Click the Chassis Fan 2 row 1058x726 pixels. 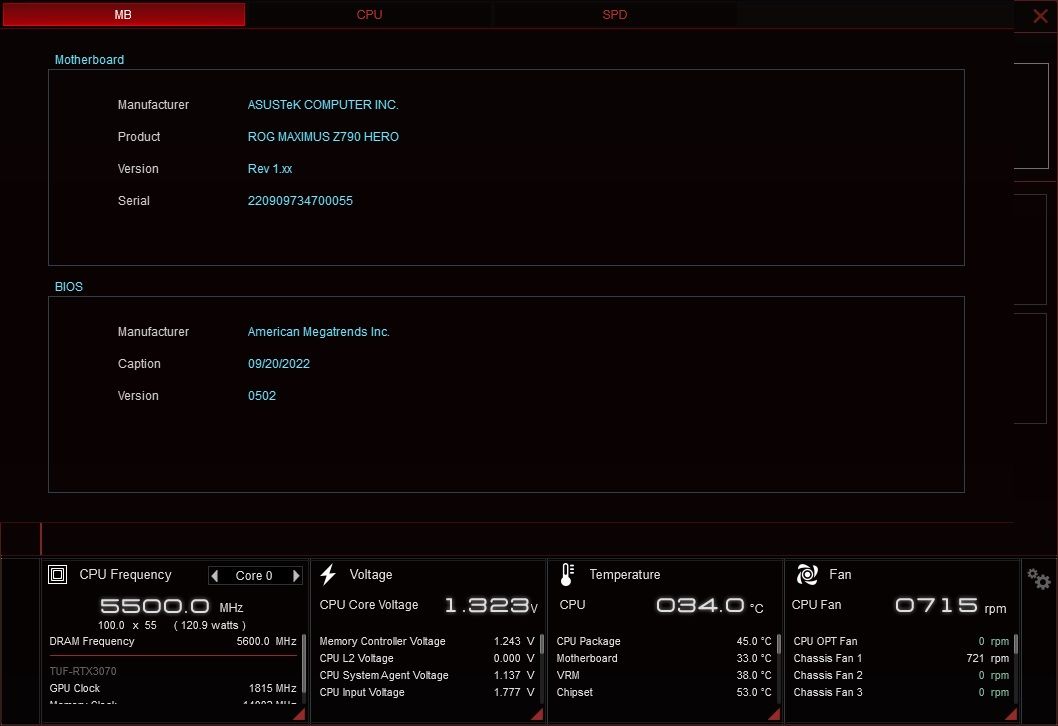coord(901,675)
